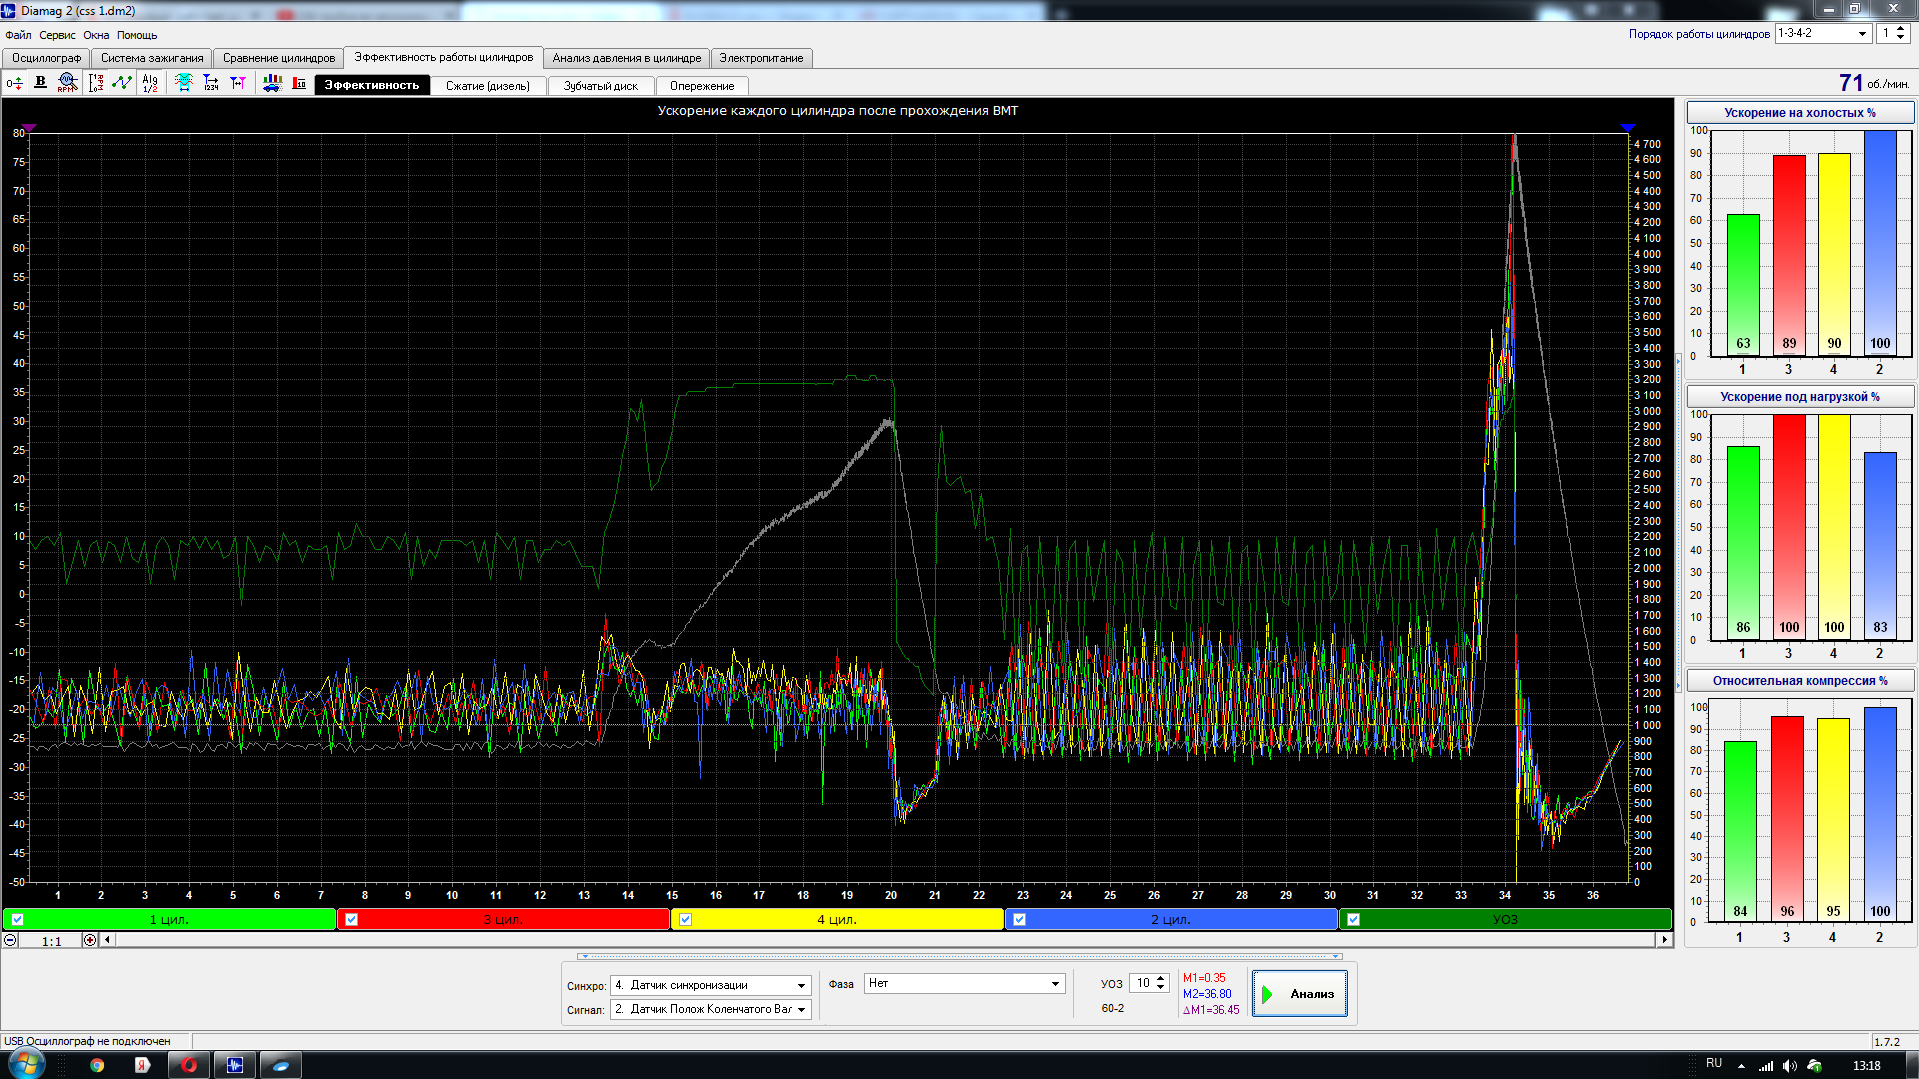Click the horizontal scrollbar right arrow
Screen dimensions: 1919x1079
[x=1664, y=940]
